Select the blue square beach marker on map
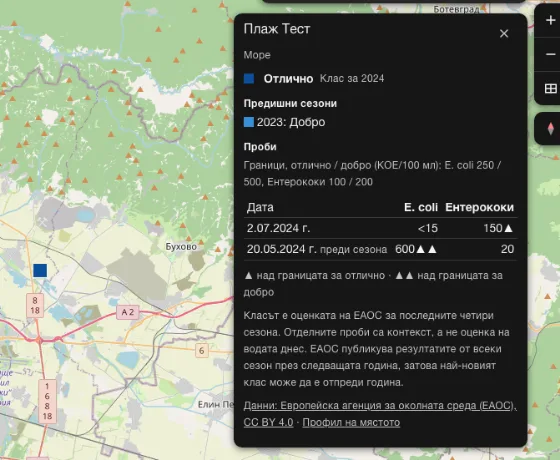Viewport: 560px width, 460px height. pos(40,271)
